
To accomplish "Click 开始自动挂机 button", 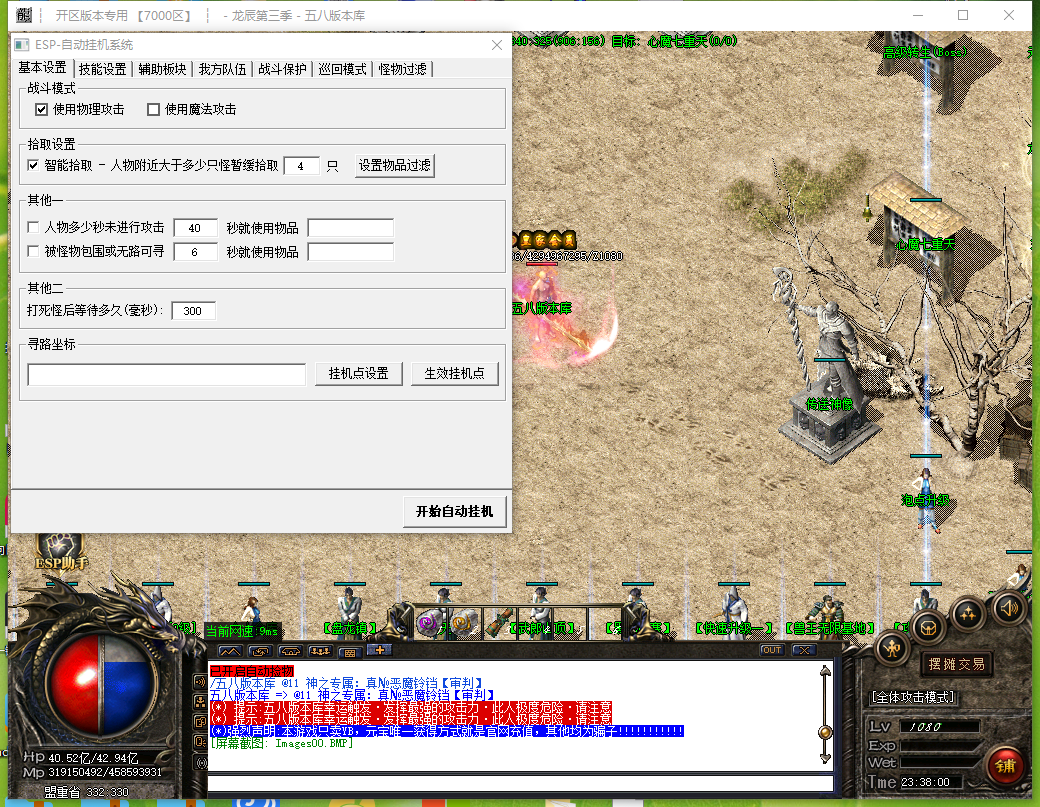I will pyautogui.click(x=454, y=511).
